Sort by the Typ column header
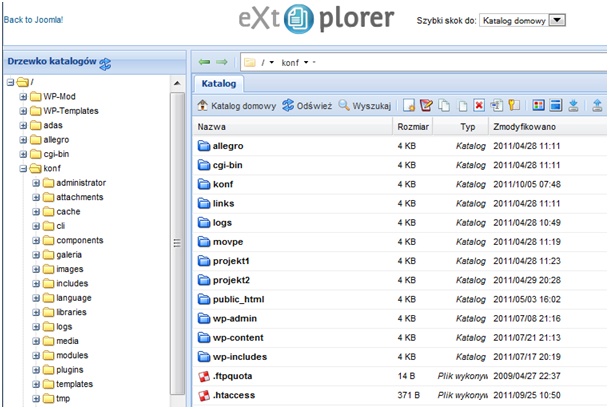 [x=460, y=127]
